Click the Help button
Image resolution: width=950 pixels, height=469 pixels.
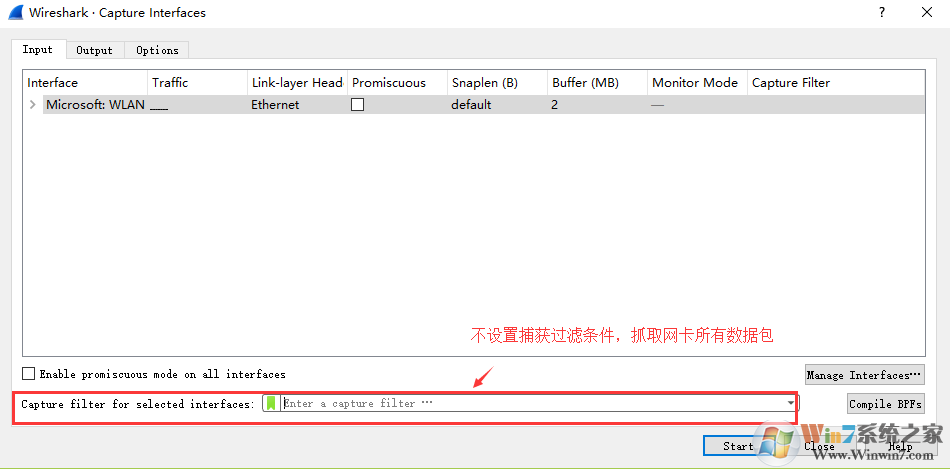(x=900, y=446)
